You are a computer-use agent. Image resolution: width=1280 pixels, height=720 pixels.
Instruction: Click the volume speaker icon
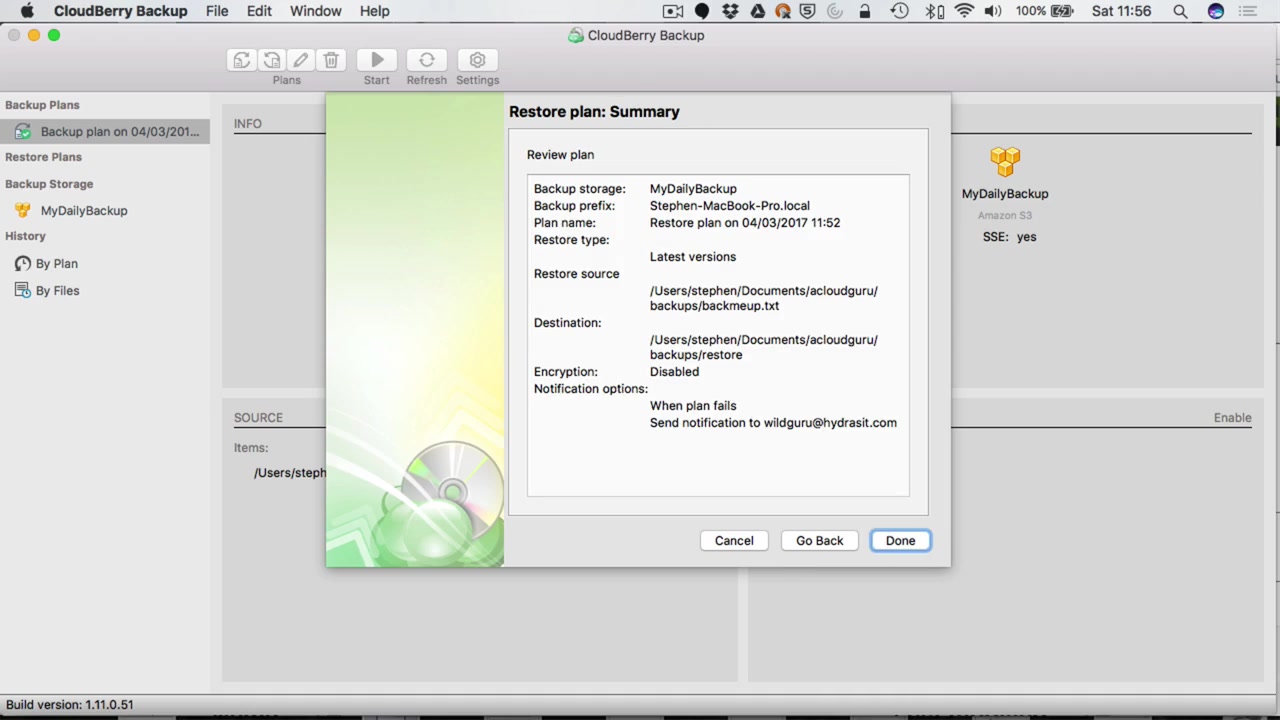[993, 11]
